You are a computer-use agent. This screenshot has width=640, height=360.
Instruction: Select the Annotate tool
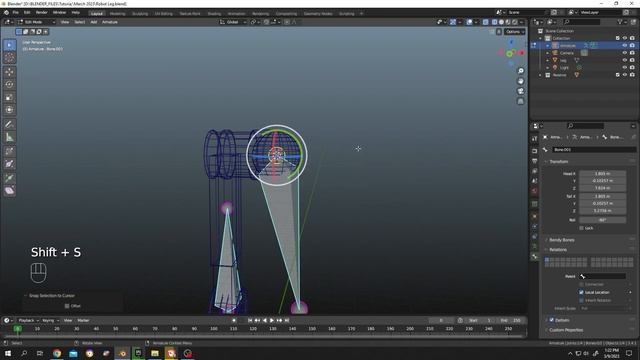tap(9, 124)
